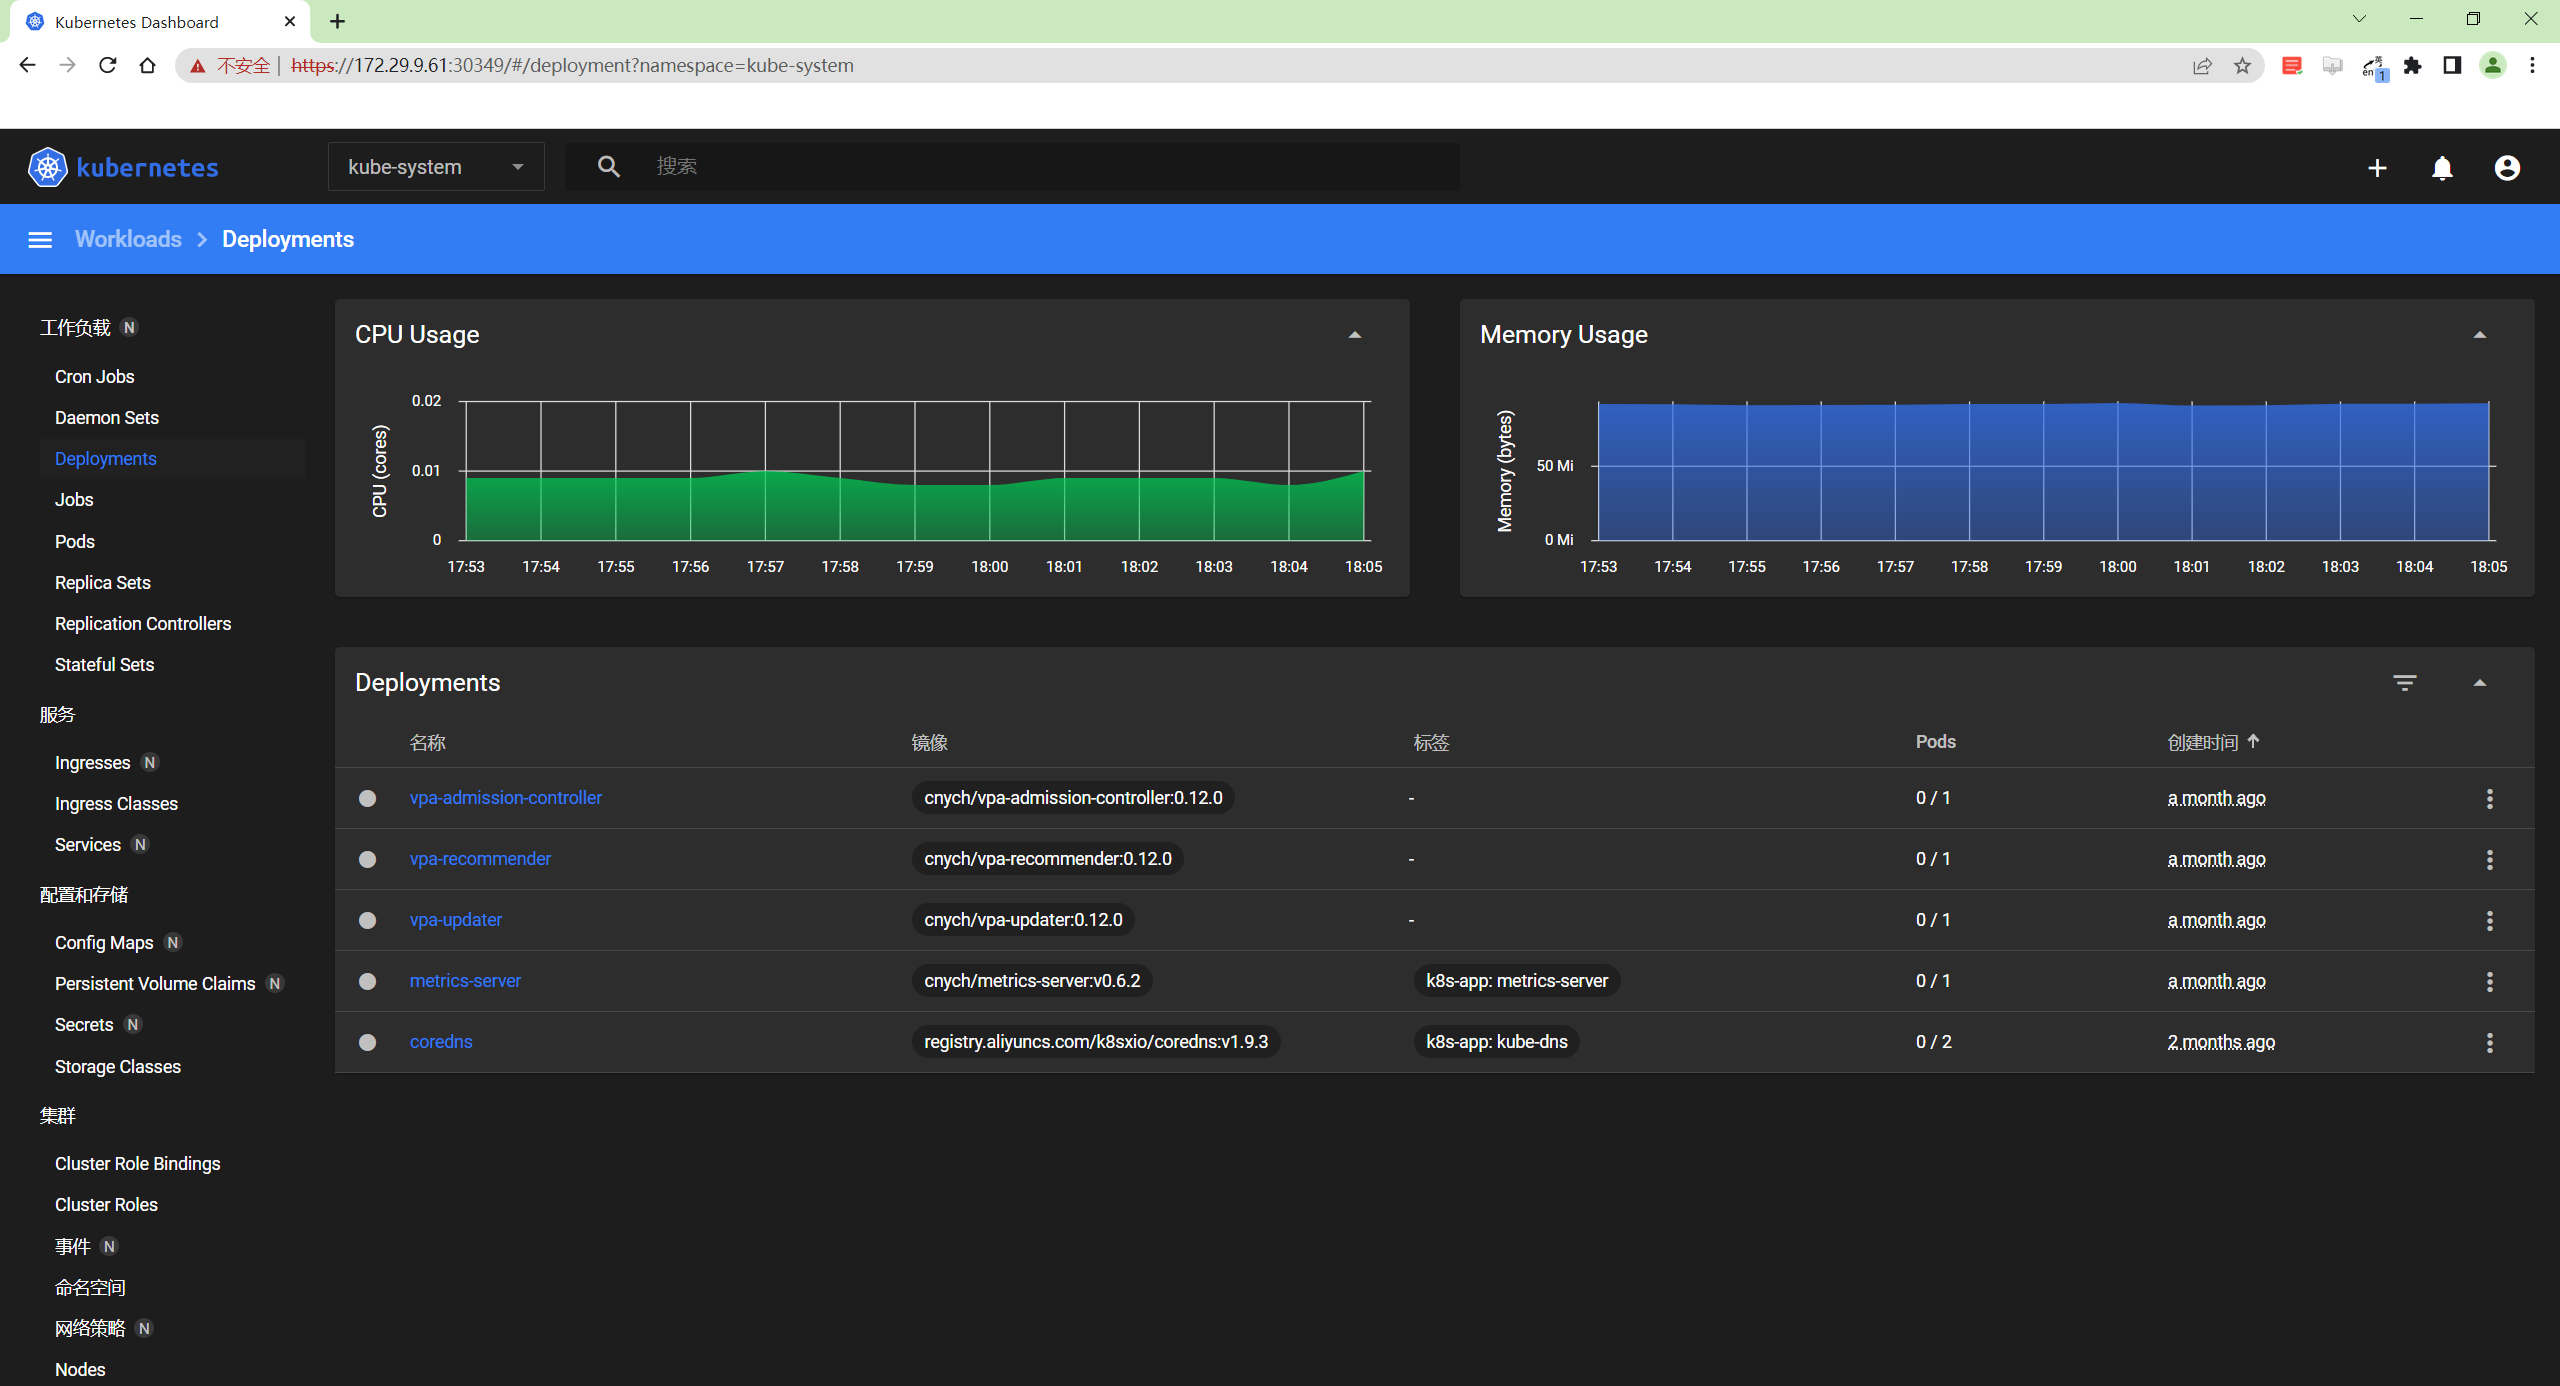Click the browser address bar URL
This screenshot has height=1386, width=2560.
pyautogui.click(x=572, y=65)
